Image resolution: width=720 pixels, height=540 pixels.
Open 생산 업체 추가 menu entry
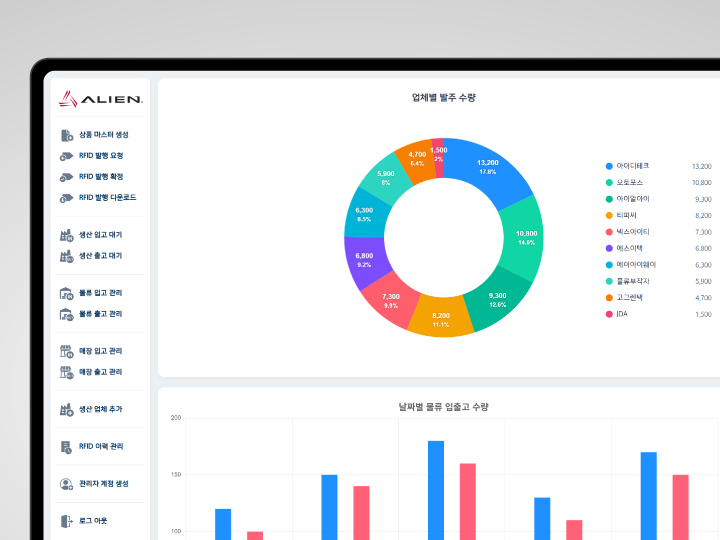click(x=101, y=409)
